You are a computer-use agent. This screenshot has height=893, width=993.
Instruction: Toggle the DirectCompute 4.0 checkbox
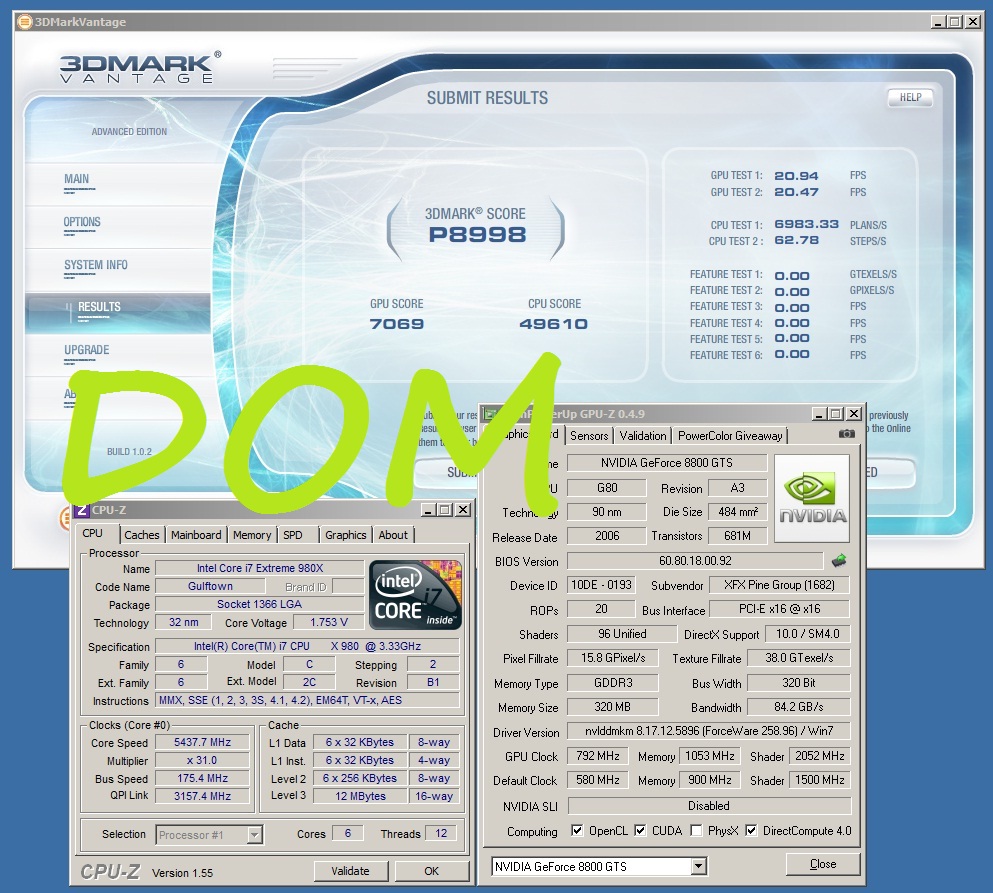point(751,831)
